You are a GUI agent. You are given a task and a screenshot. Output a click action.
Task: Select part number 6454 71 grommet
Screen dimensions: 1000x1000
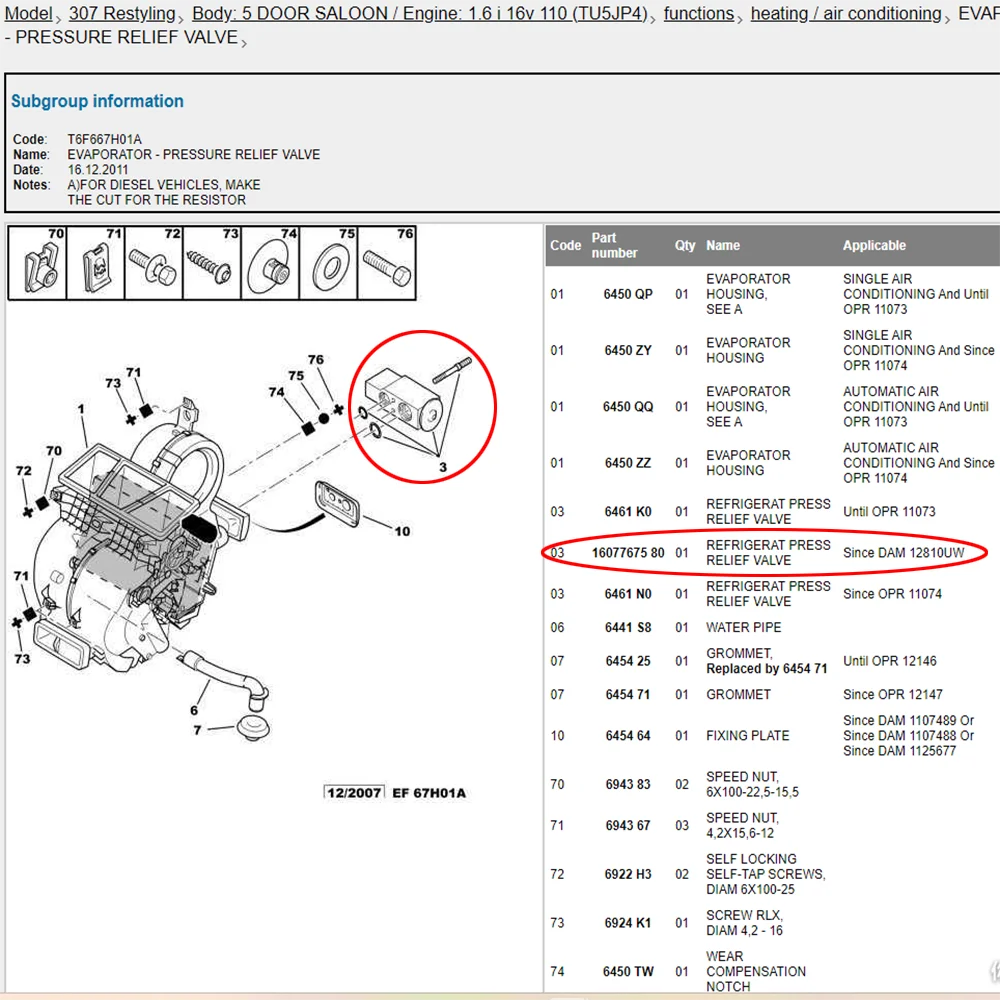[x=628, y=695]
